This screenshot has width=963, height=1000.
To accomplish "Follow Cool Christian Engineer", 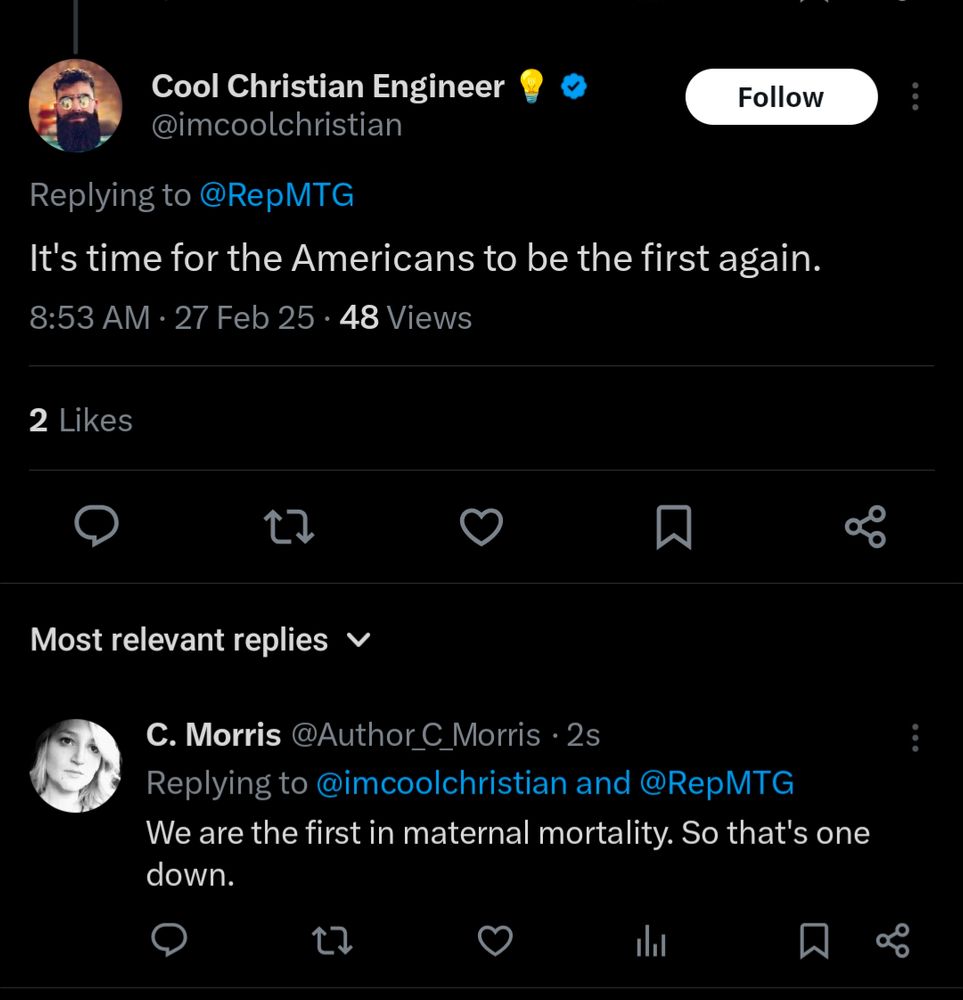I will (780, 97).
